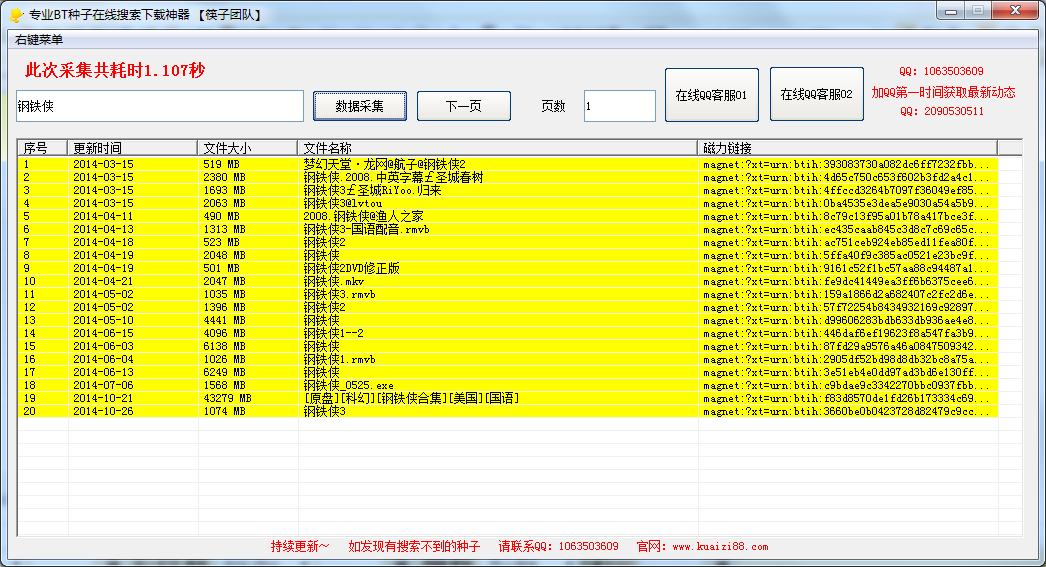
Task: Click magnet link starting btih:f83d8570de1f
Action: click(x=846, y=398)
